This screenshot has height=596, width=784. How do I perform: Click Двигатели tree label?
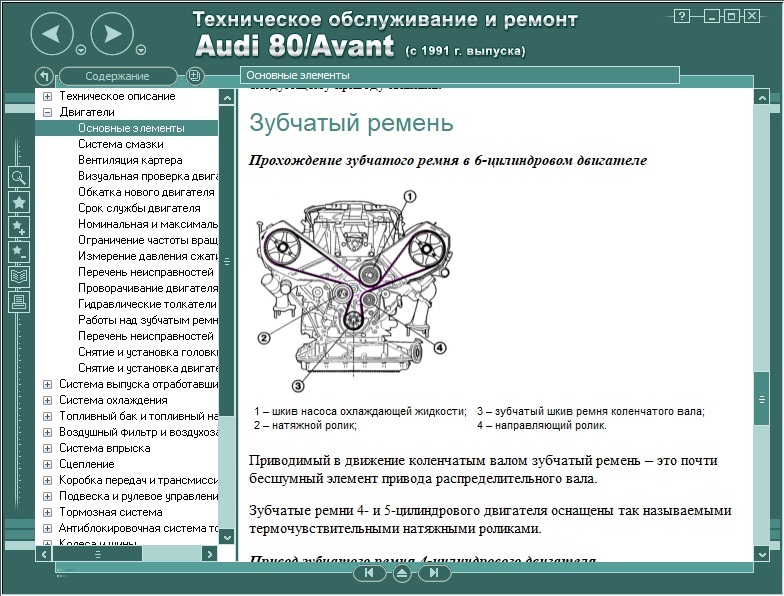(x=87, y=112)
